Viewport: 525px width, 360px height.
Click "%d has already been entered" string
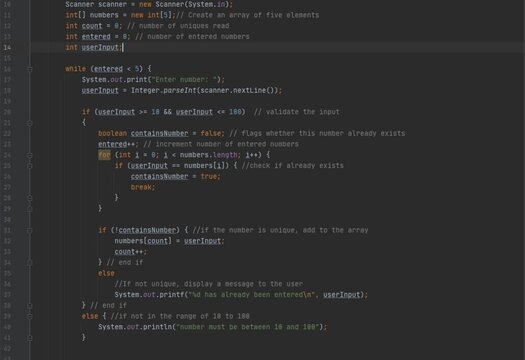[251, 295]
